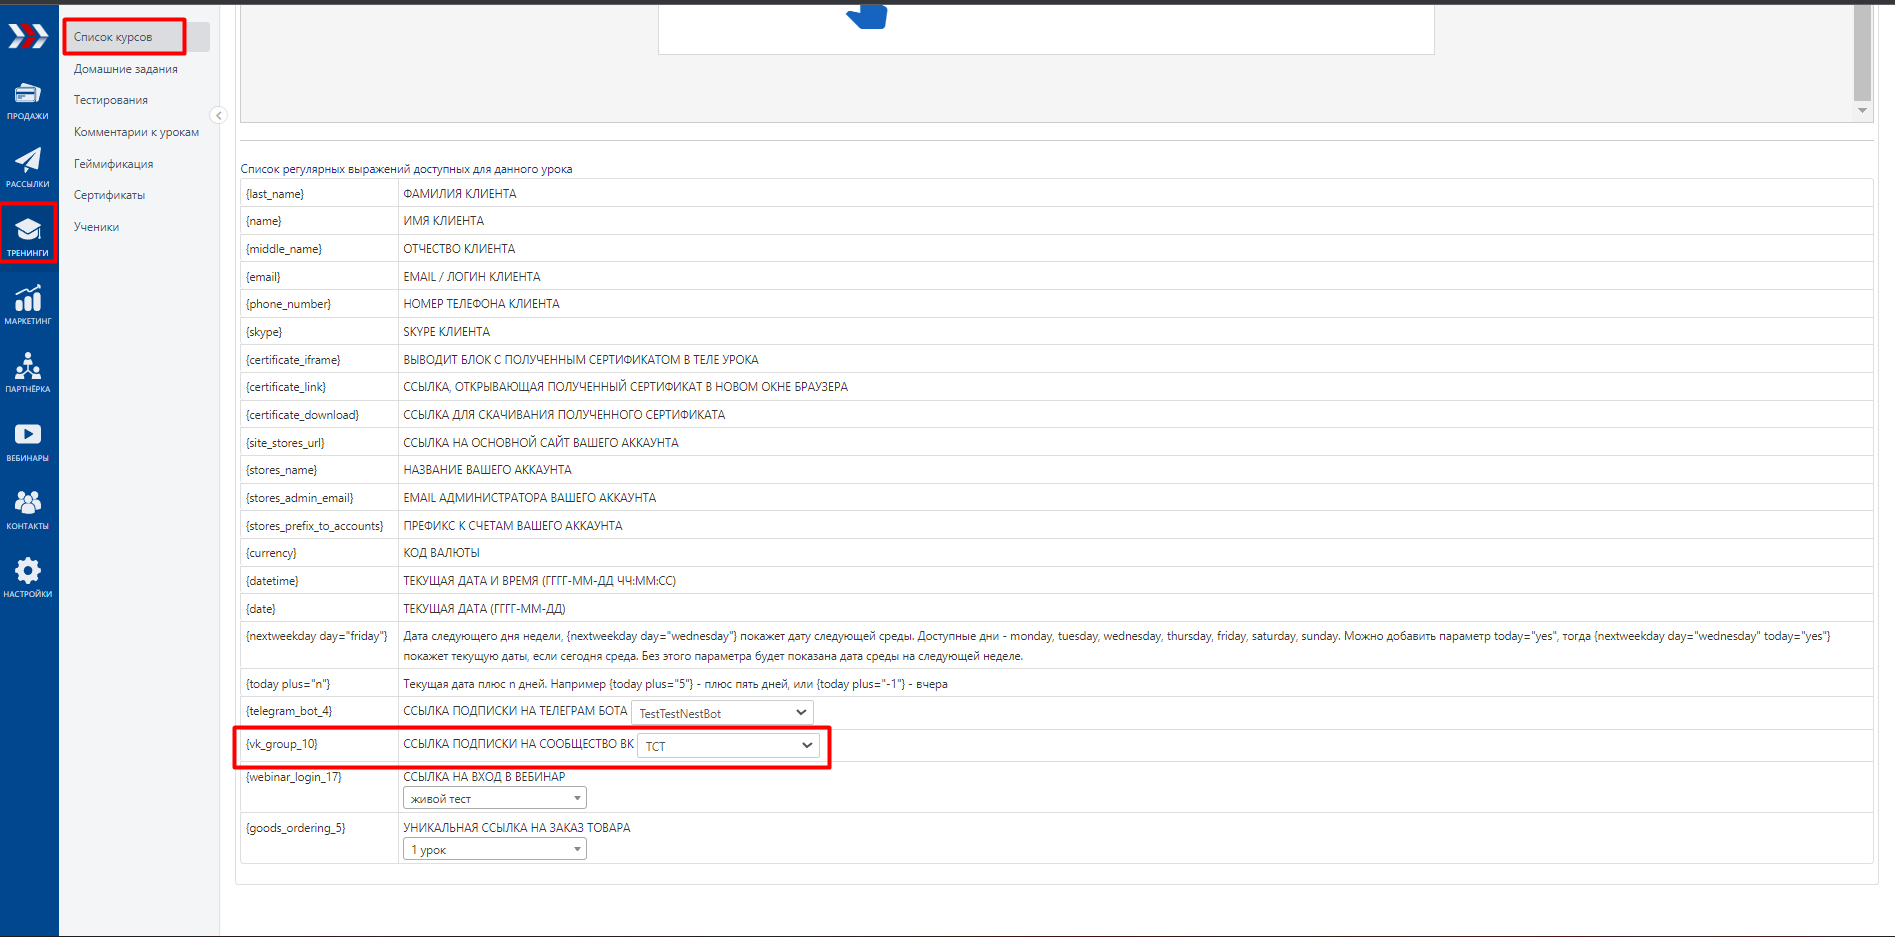This screenshot has height=937, width=1895.
Task: Open Комментарии к урокам link
Action: (x=136, y=132)
